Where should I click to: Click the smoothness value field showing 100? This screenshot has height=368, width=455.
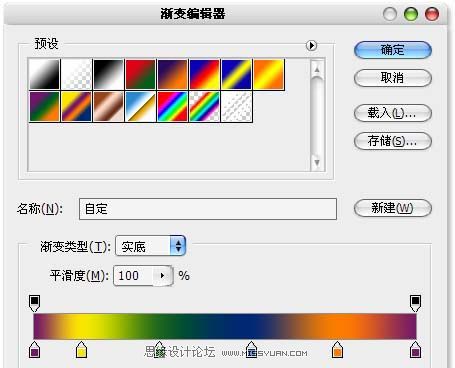click(x=133, y=276)
